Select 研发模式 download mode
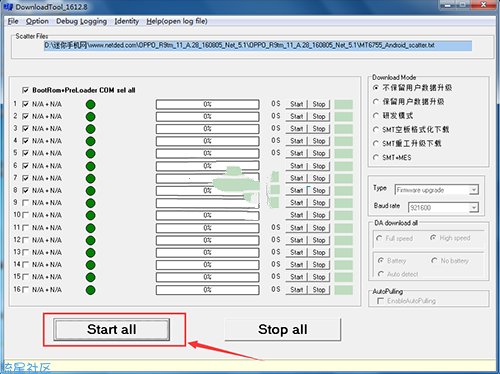The width and height of the screenshot is (500, 374). (x=376, y=115)
